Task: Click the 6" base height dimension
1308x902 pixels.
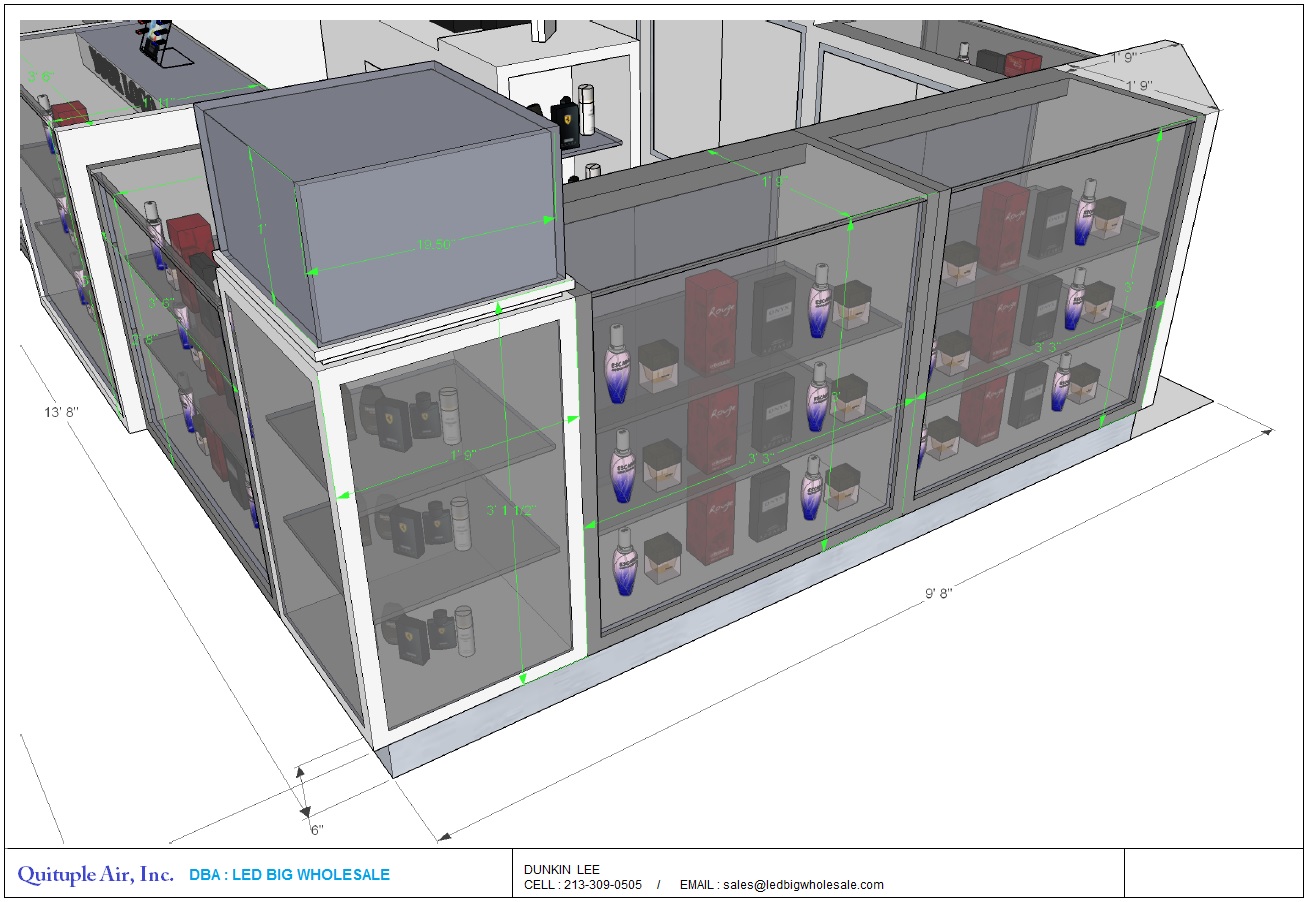Action: (316, 829)
